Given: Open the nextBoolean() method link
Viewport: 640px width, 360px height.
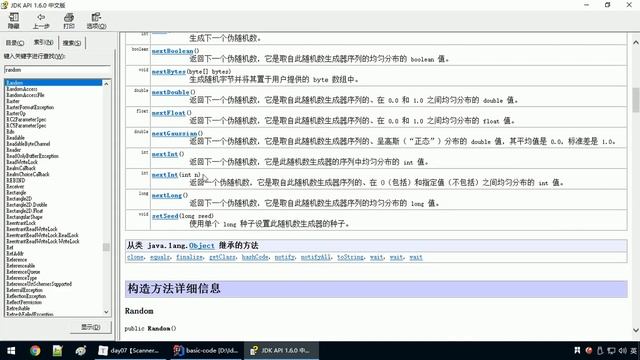Looking at the screenshot, I should (172, 51).
